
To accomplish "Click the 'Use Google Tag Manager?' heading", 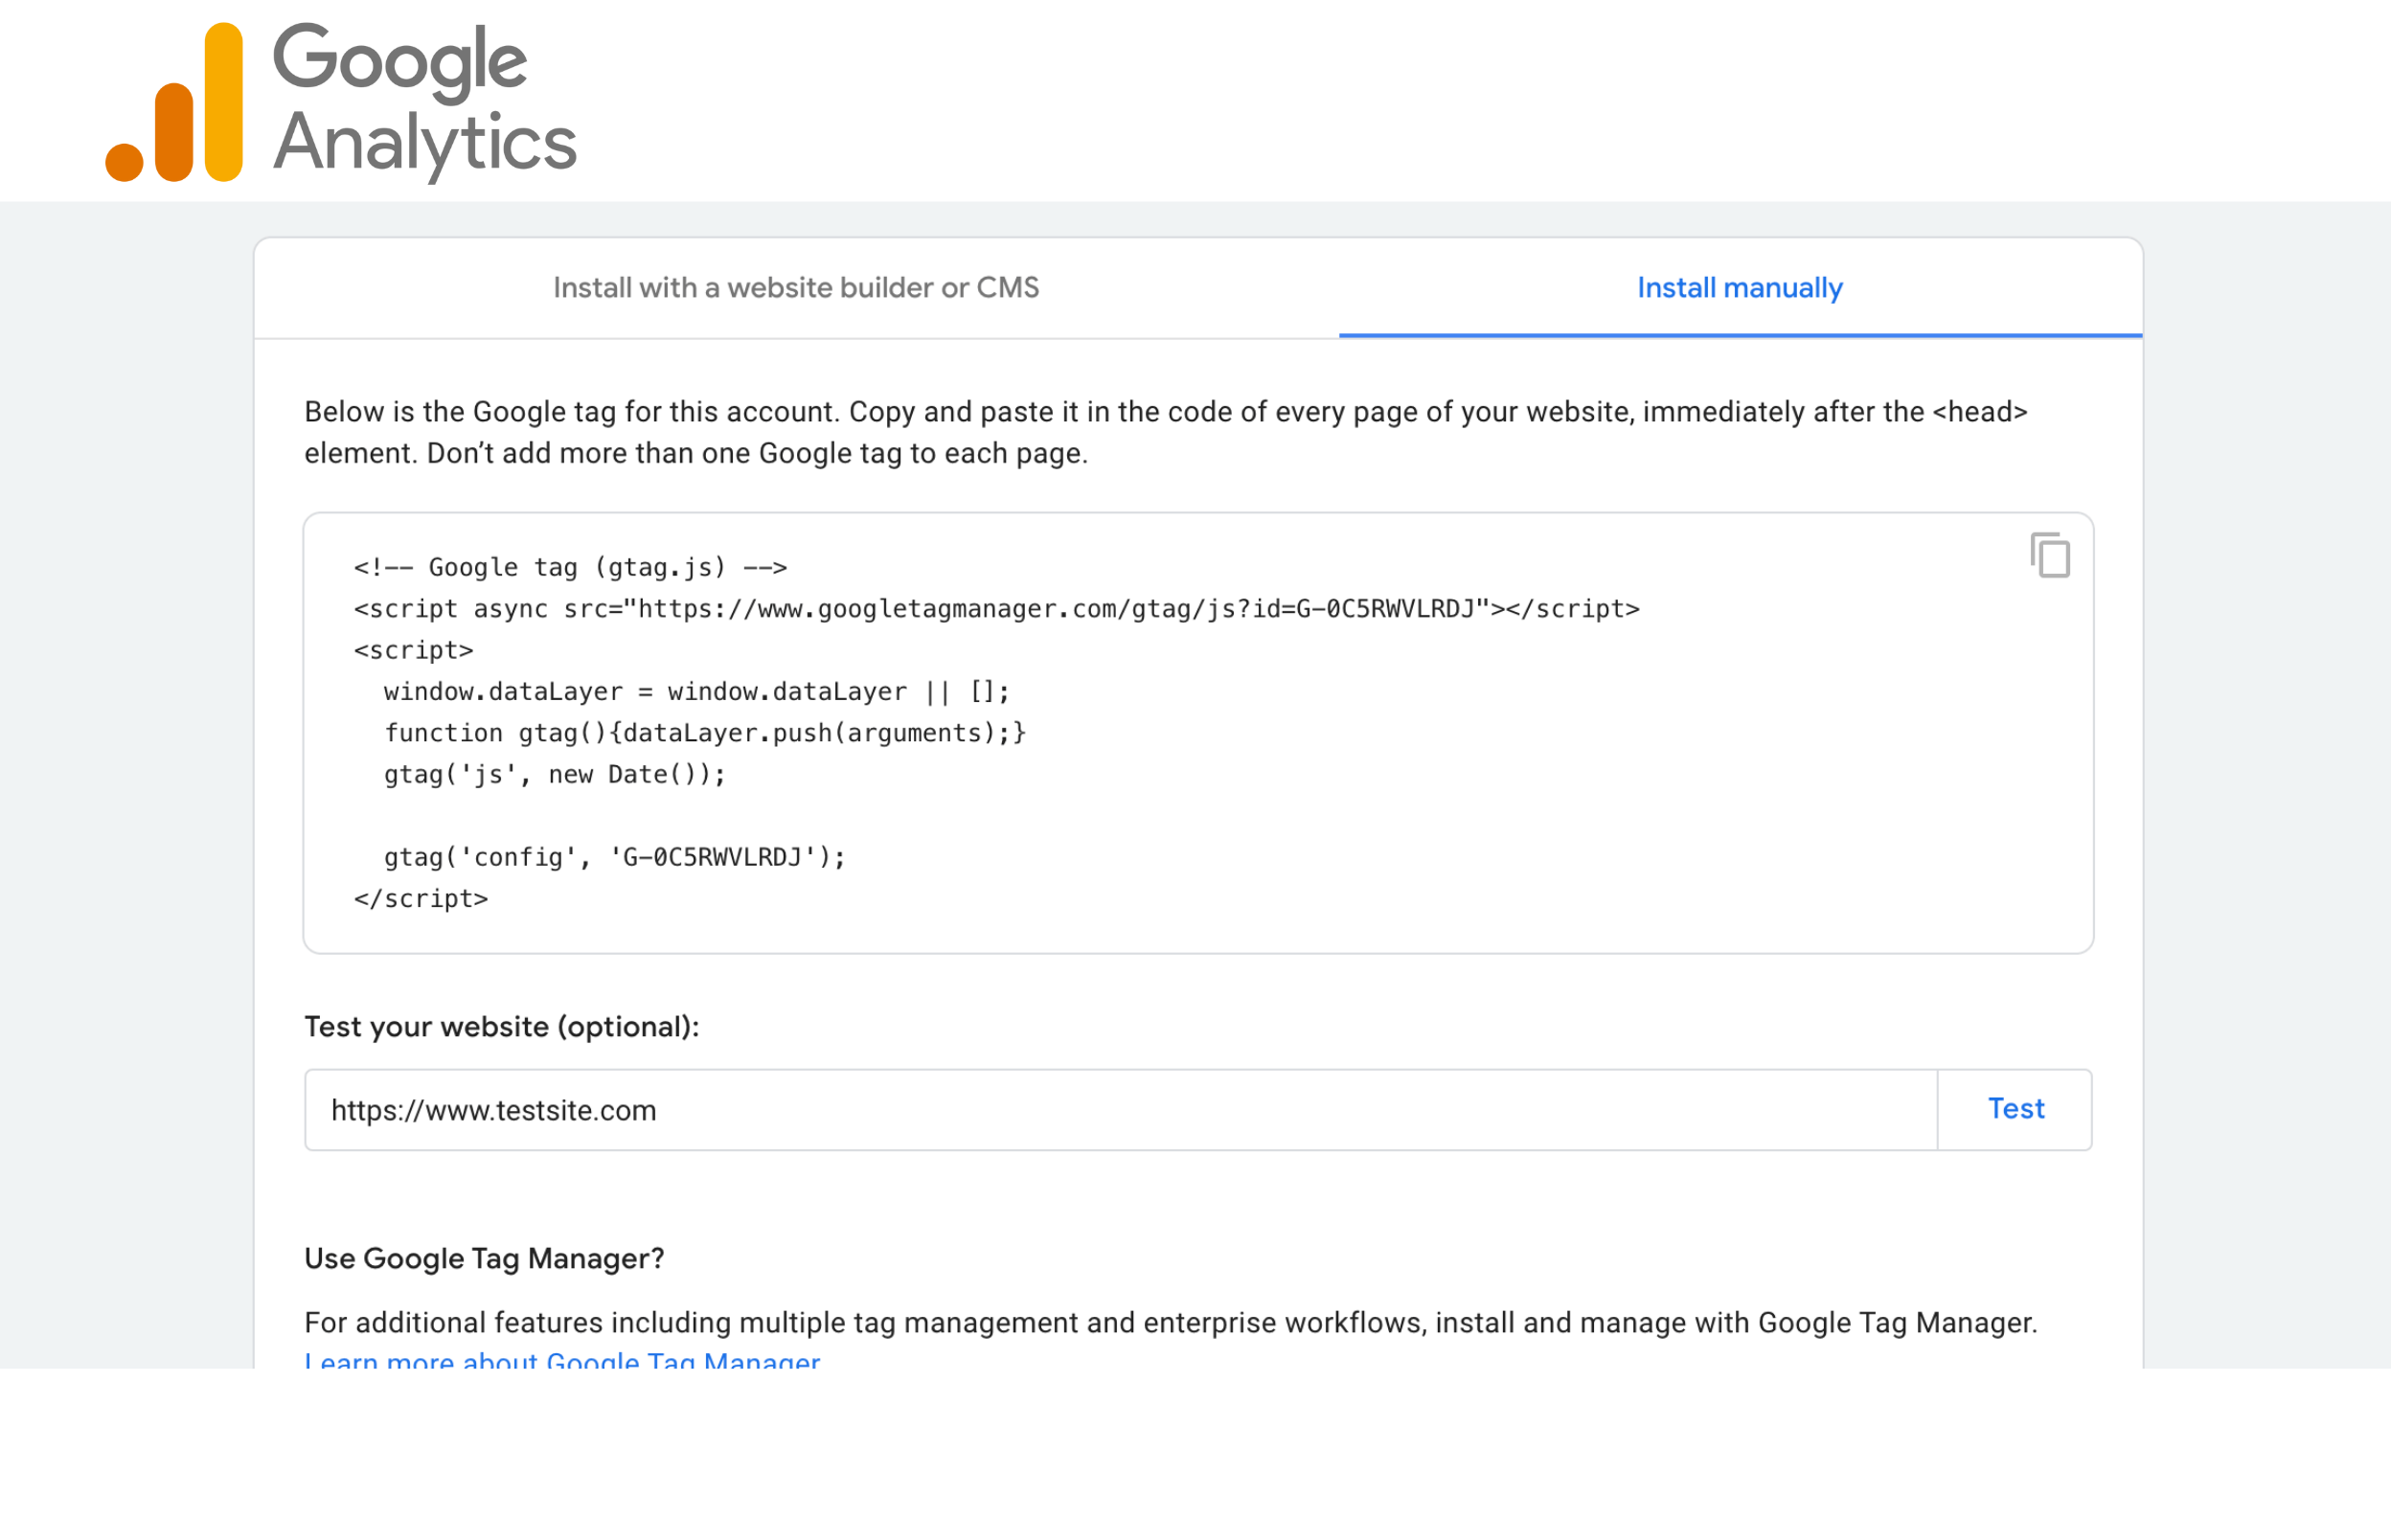I will coord(484,1258).
